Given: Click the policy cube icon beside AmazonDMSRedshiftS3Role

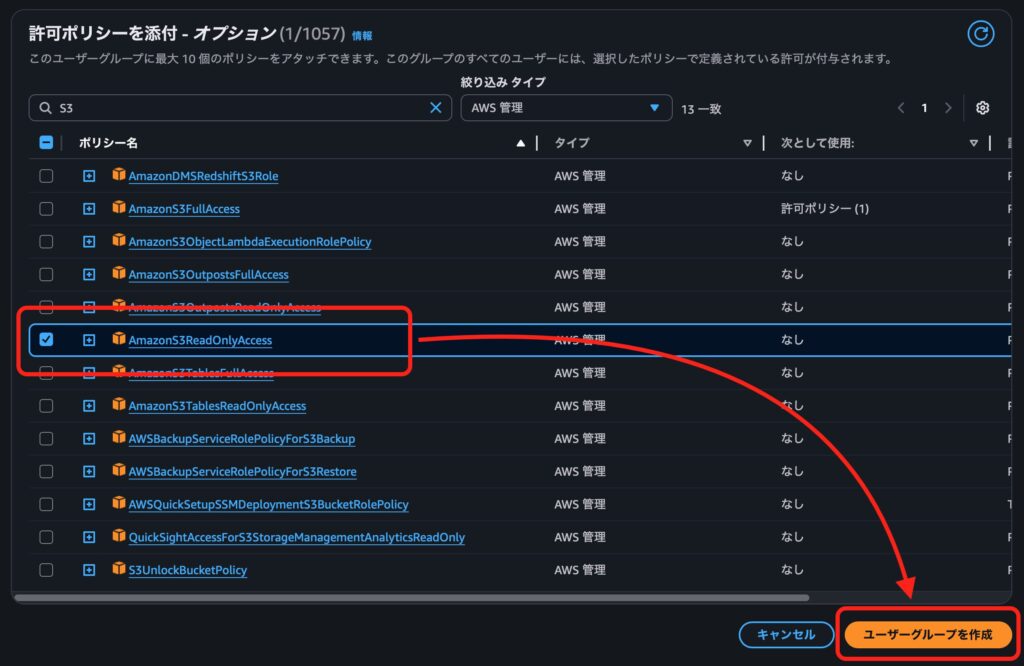Looking at the screenshot, I should pos(118,174).
